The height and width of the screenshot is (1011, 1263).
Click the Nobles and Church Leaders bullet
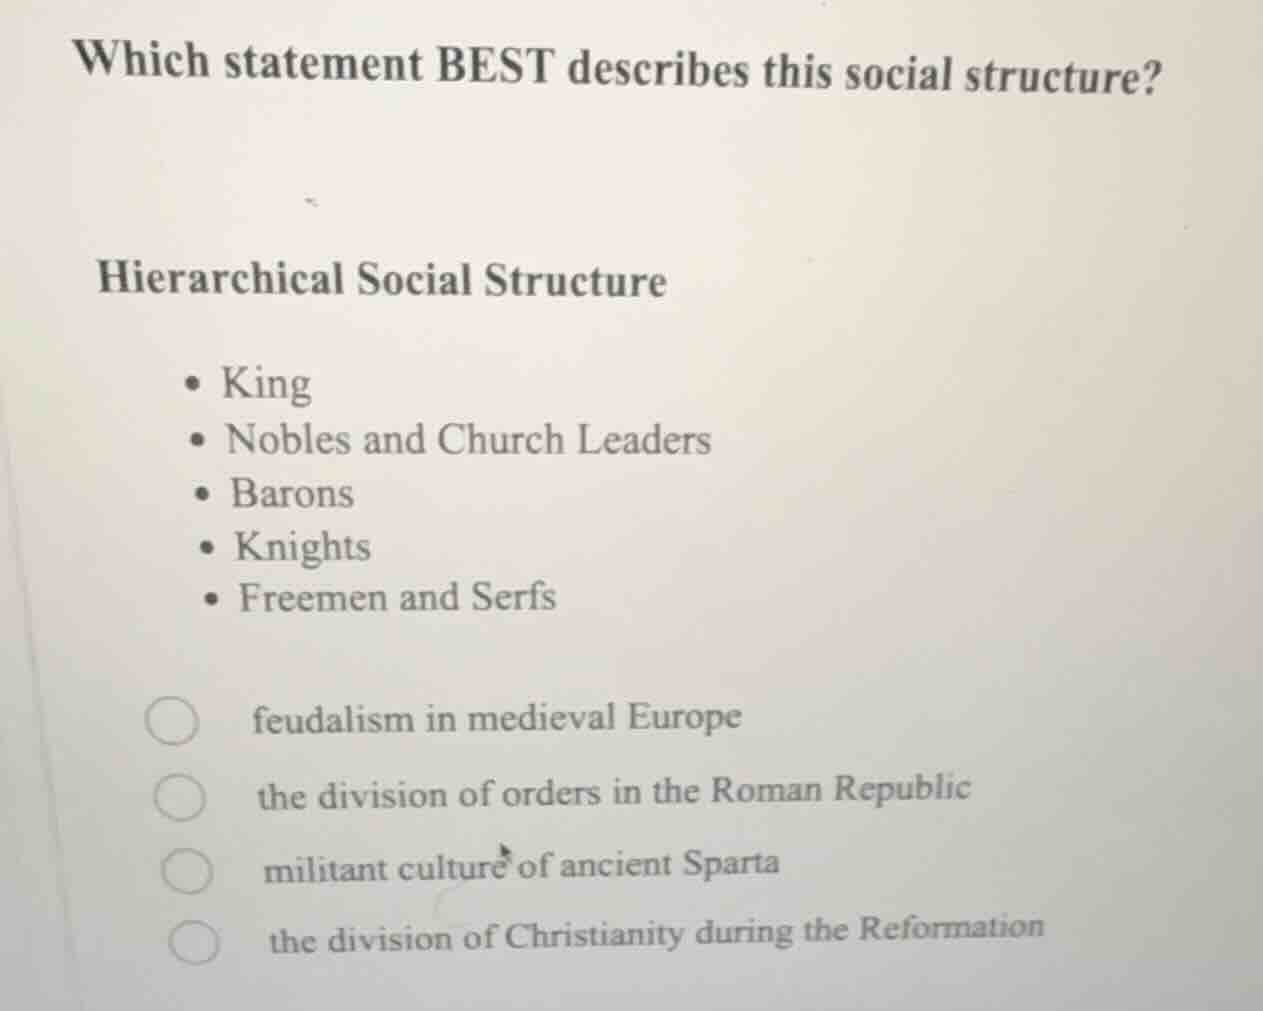click(467, 440)
